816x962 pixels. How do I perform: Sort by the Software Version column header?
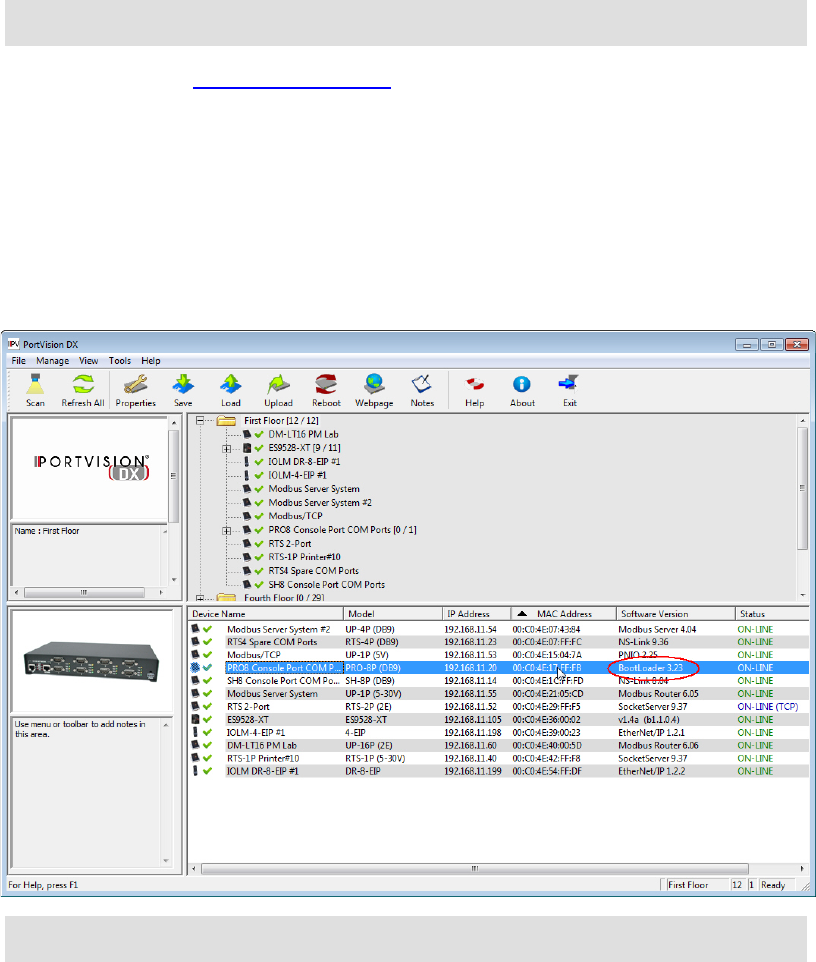[676, 614]
